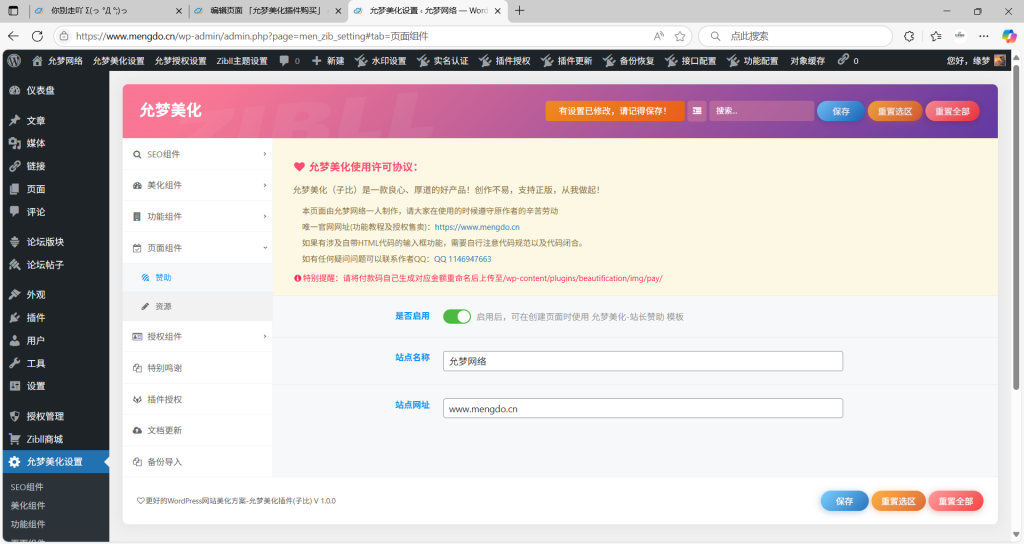The width and height of the screenshot is (1024, 544).
Task: Open the read aloud icon in address bar
Action: click(x=659, y=36)
